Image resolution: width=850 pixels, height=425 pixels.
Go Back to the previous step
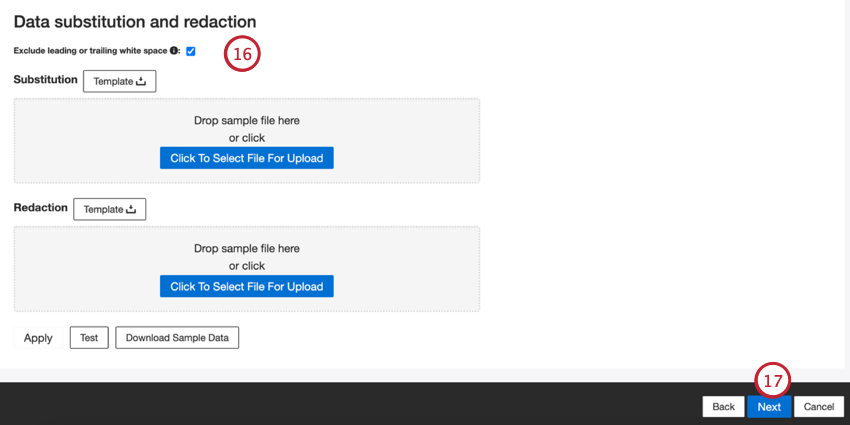(x=724, y=407)
